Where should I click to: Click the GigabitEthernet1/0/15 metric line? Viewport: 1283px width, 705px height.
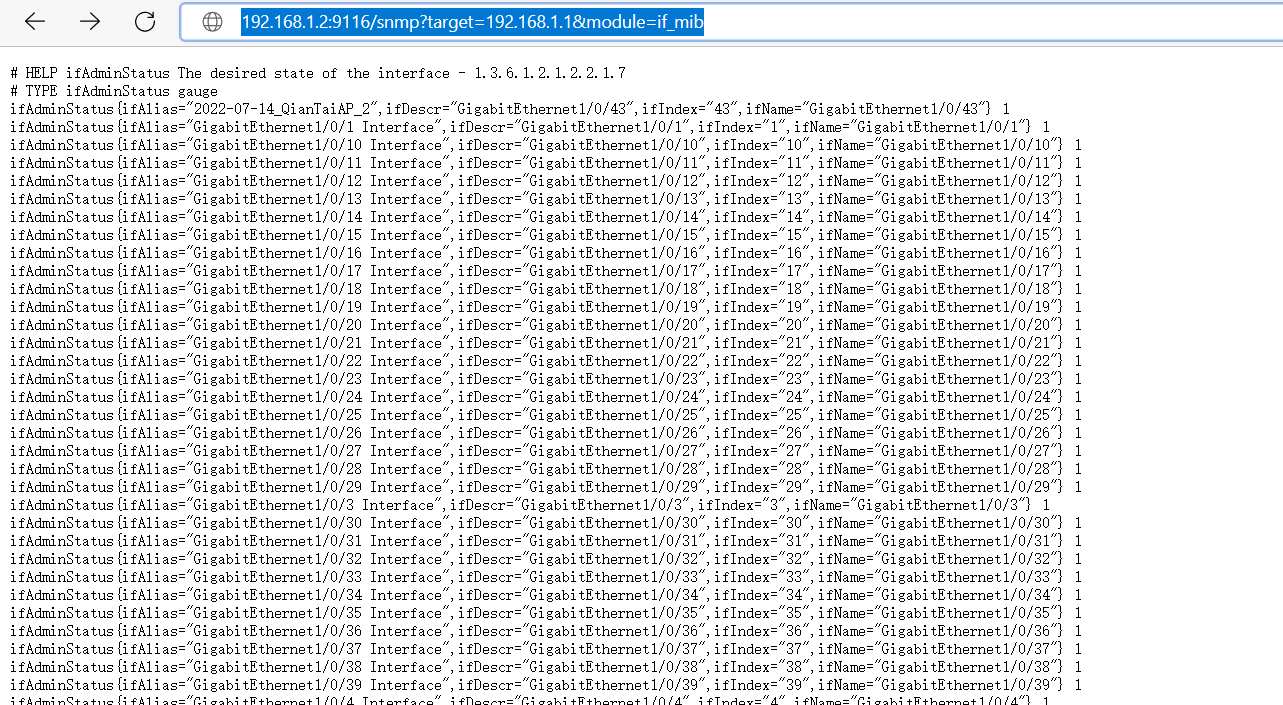(546, 235)
